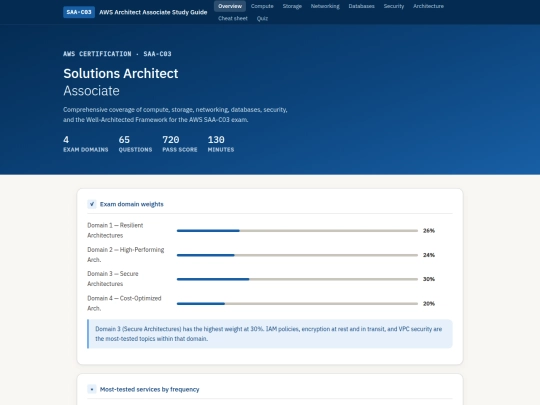Open the Overview tab
The image size is (540, 405).
pos(230,6)
